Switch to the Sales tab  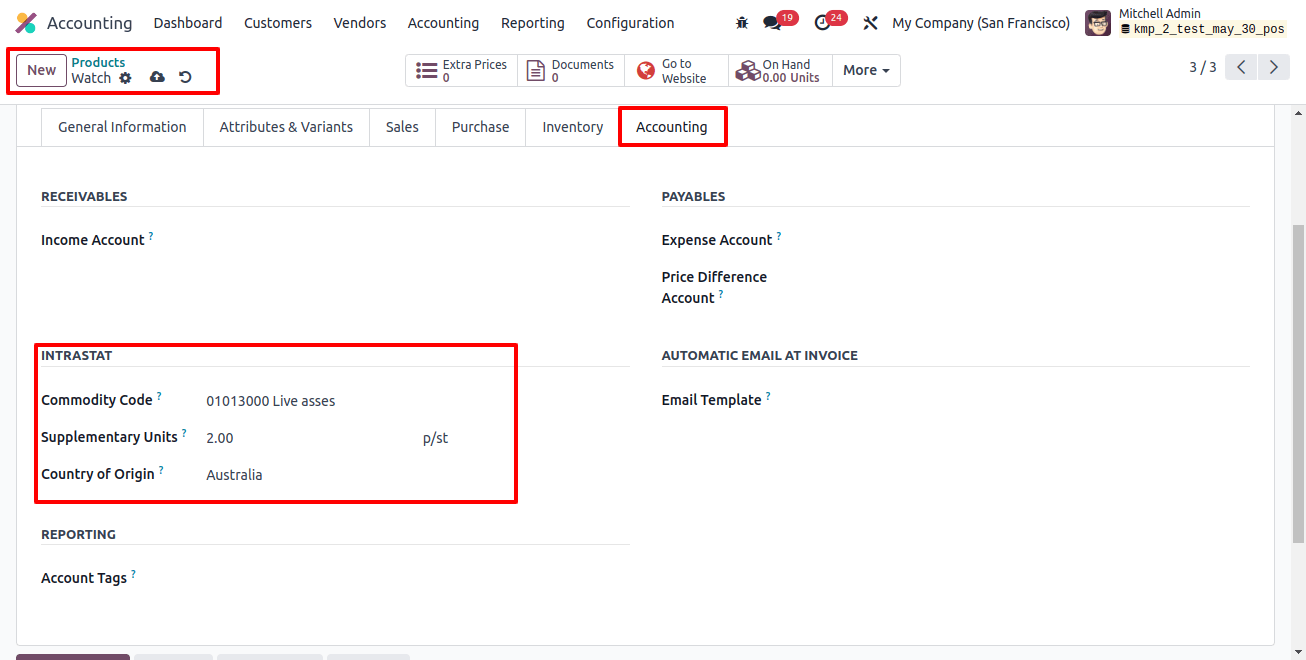coord(402,127)
